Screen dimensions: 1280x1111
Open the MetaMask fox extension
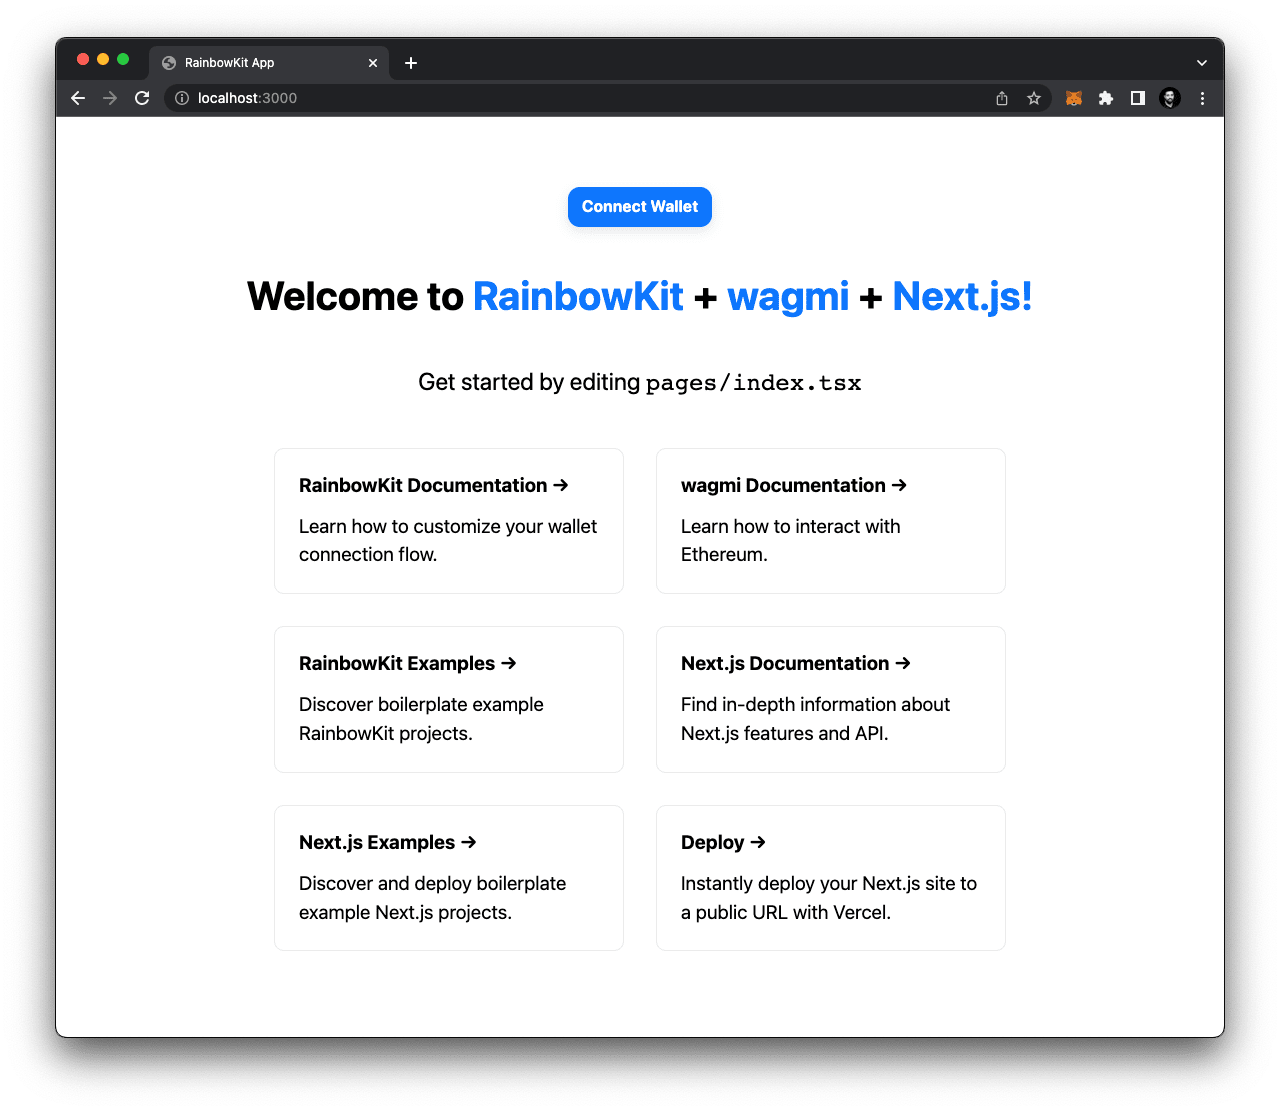click(1074, 98)
